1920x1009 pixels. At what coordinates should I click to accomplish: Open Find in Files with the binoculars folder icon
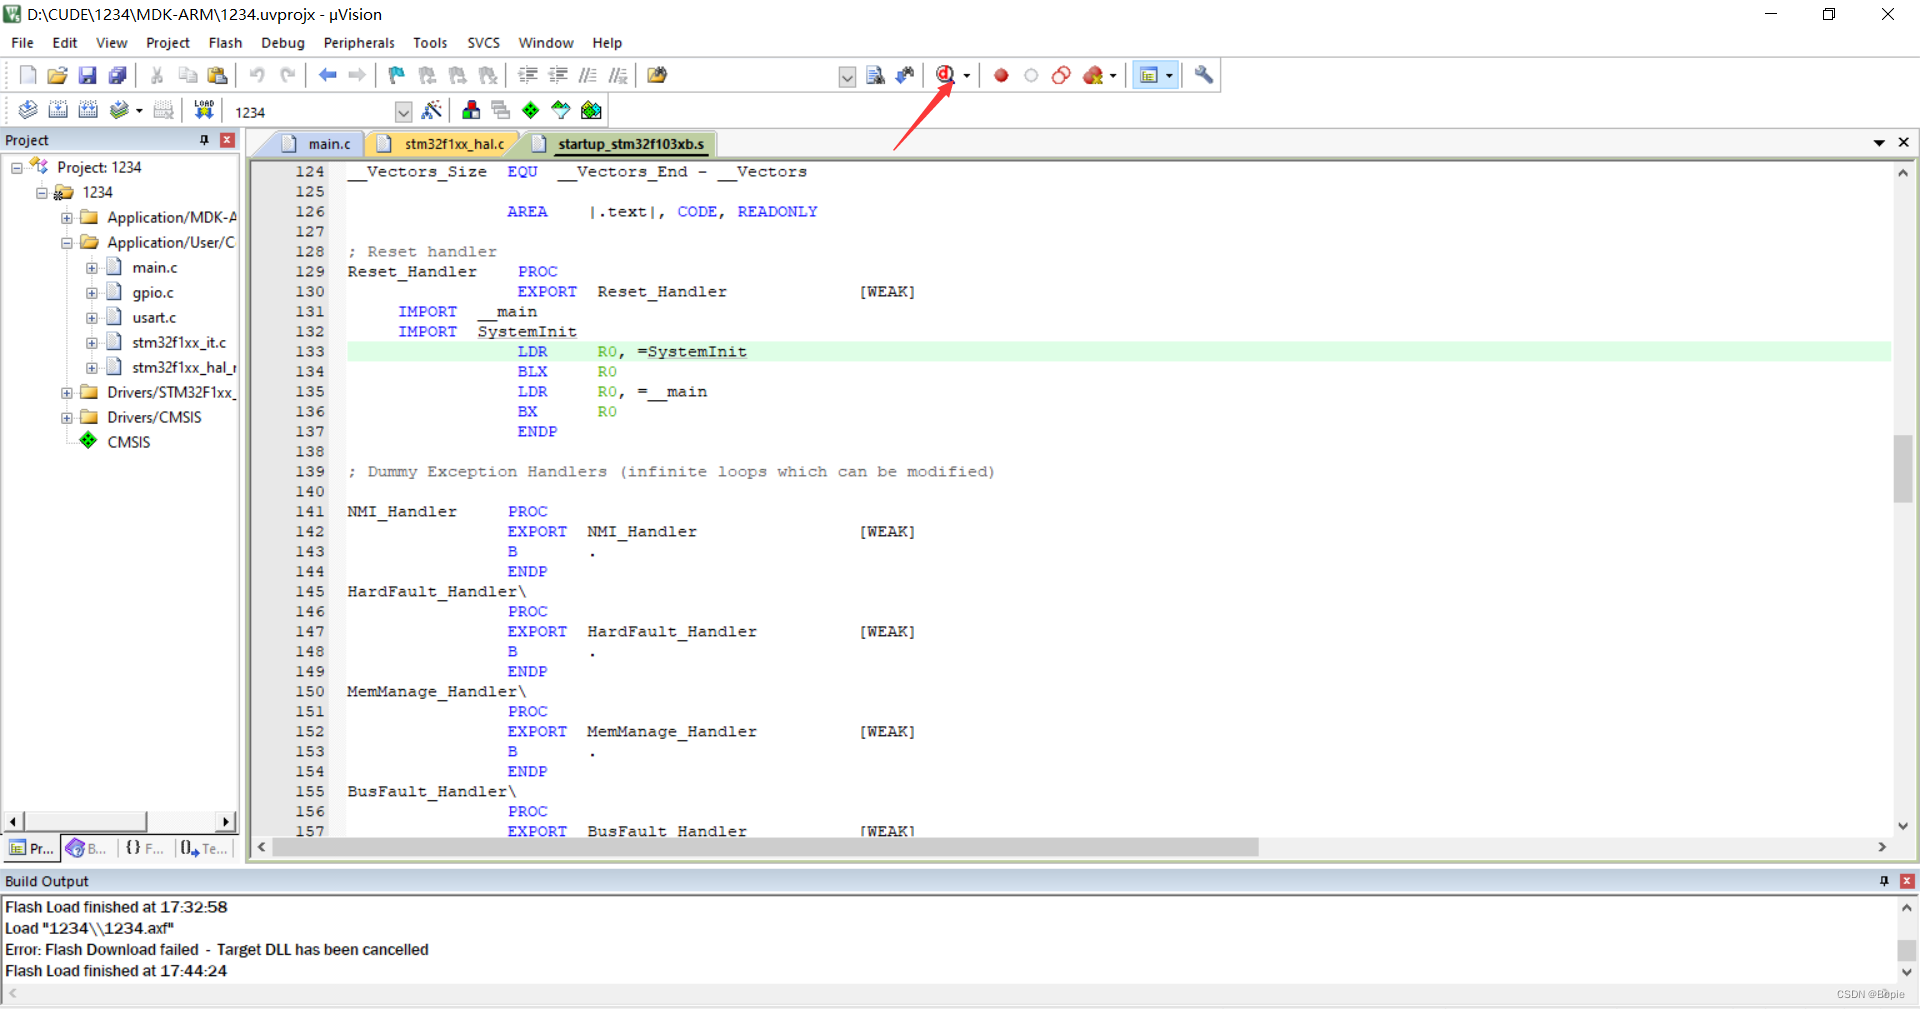[657, 75]
